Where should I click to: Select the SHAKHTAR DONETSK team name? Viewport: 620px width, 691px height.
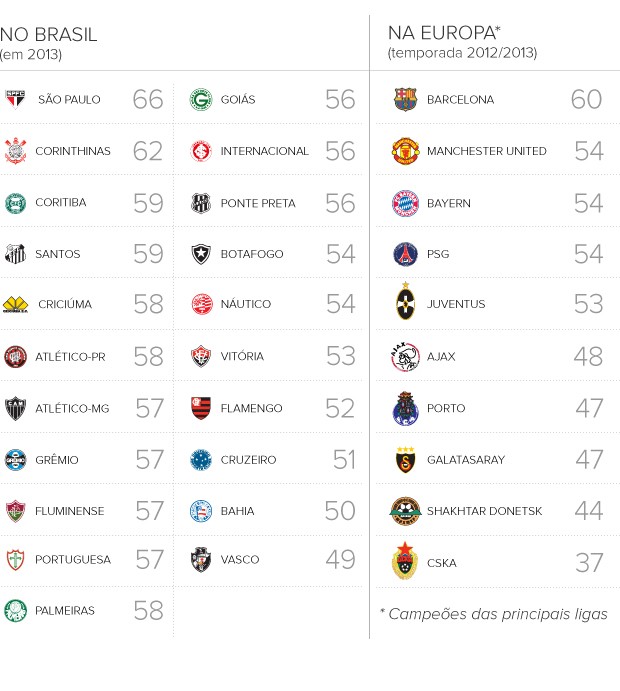(x=484, y=511)
